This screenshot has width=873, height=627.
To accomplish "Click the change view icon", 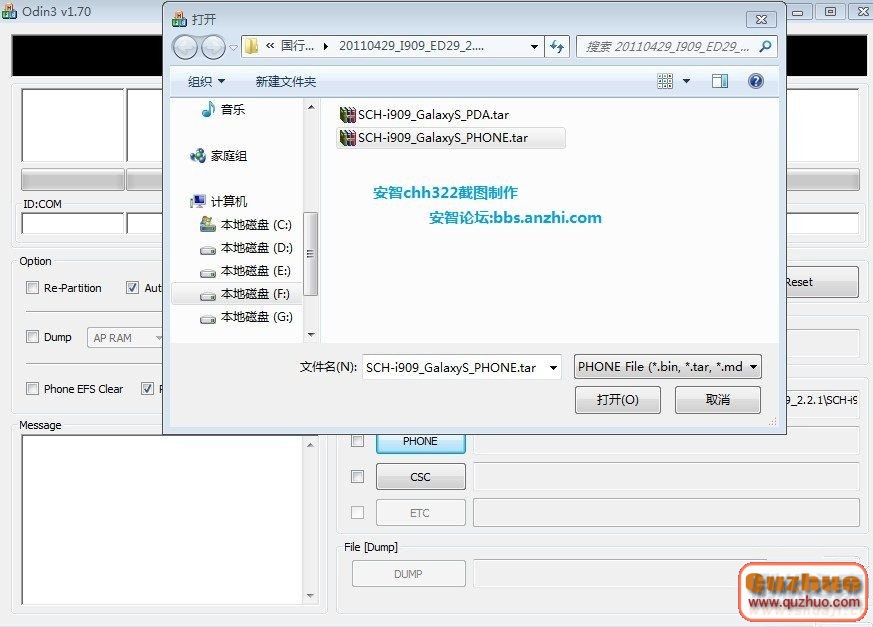I will 665,81.
